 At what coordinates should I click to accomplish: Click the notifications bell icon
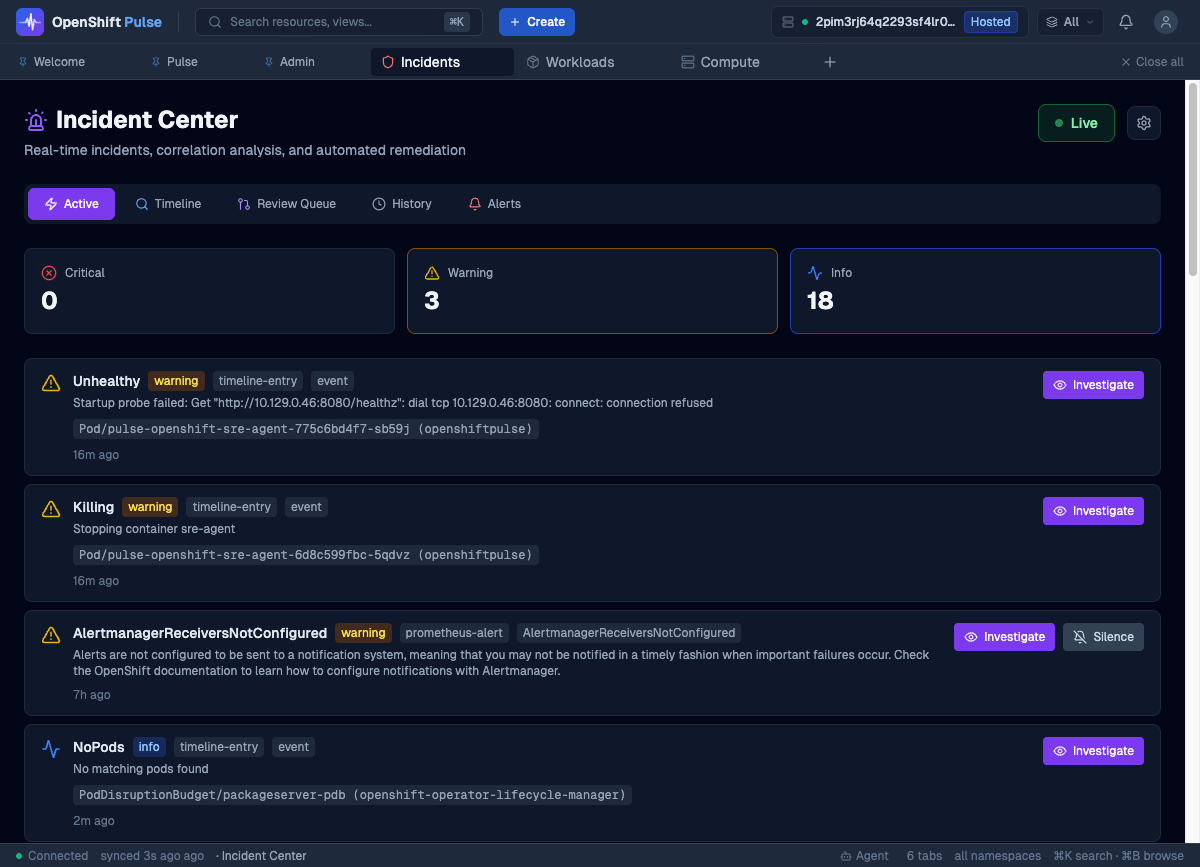point(1126,22)
